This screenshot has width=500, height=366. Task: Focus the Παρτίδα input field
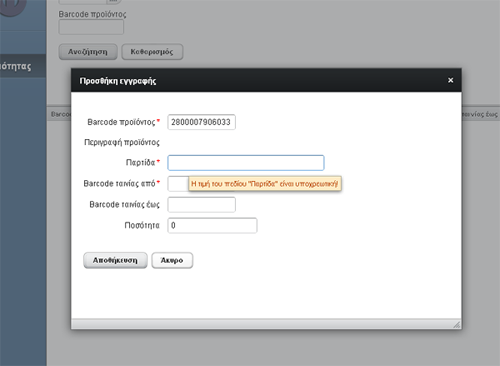pyautogui.click(x=246, y=163)
